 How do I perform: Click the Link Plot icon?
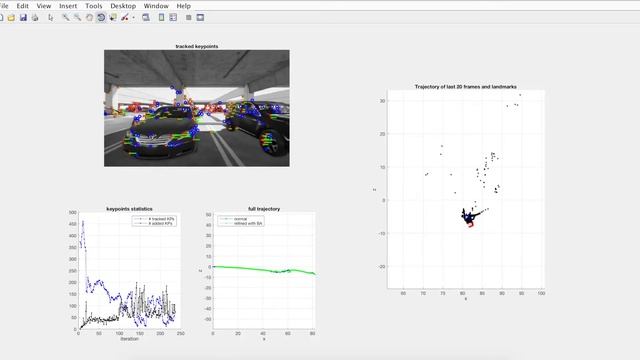pyautogui.click(x=146, y=18)
